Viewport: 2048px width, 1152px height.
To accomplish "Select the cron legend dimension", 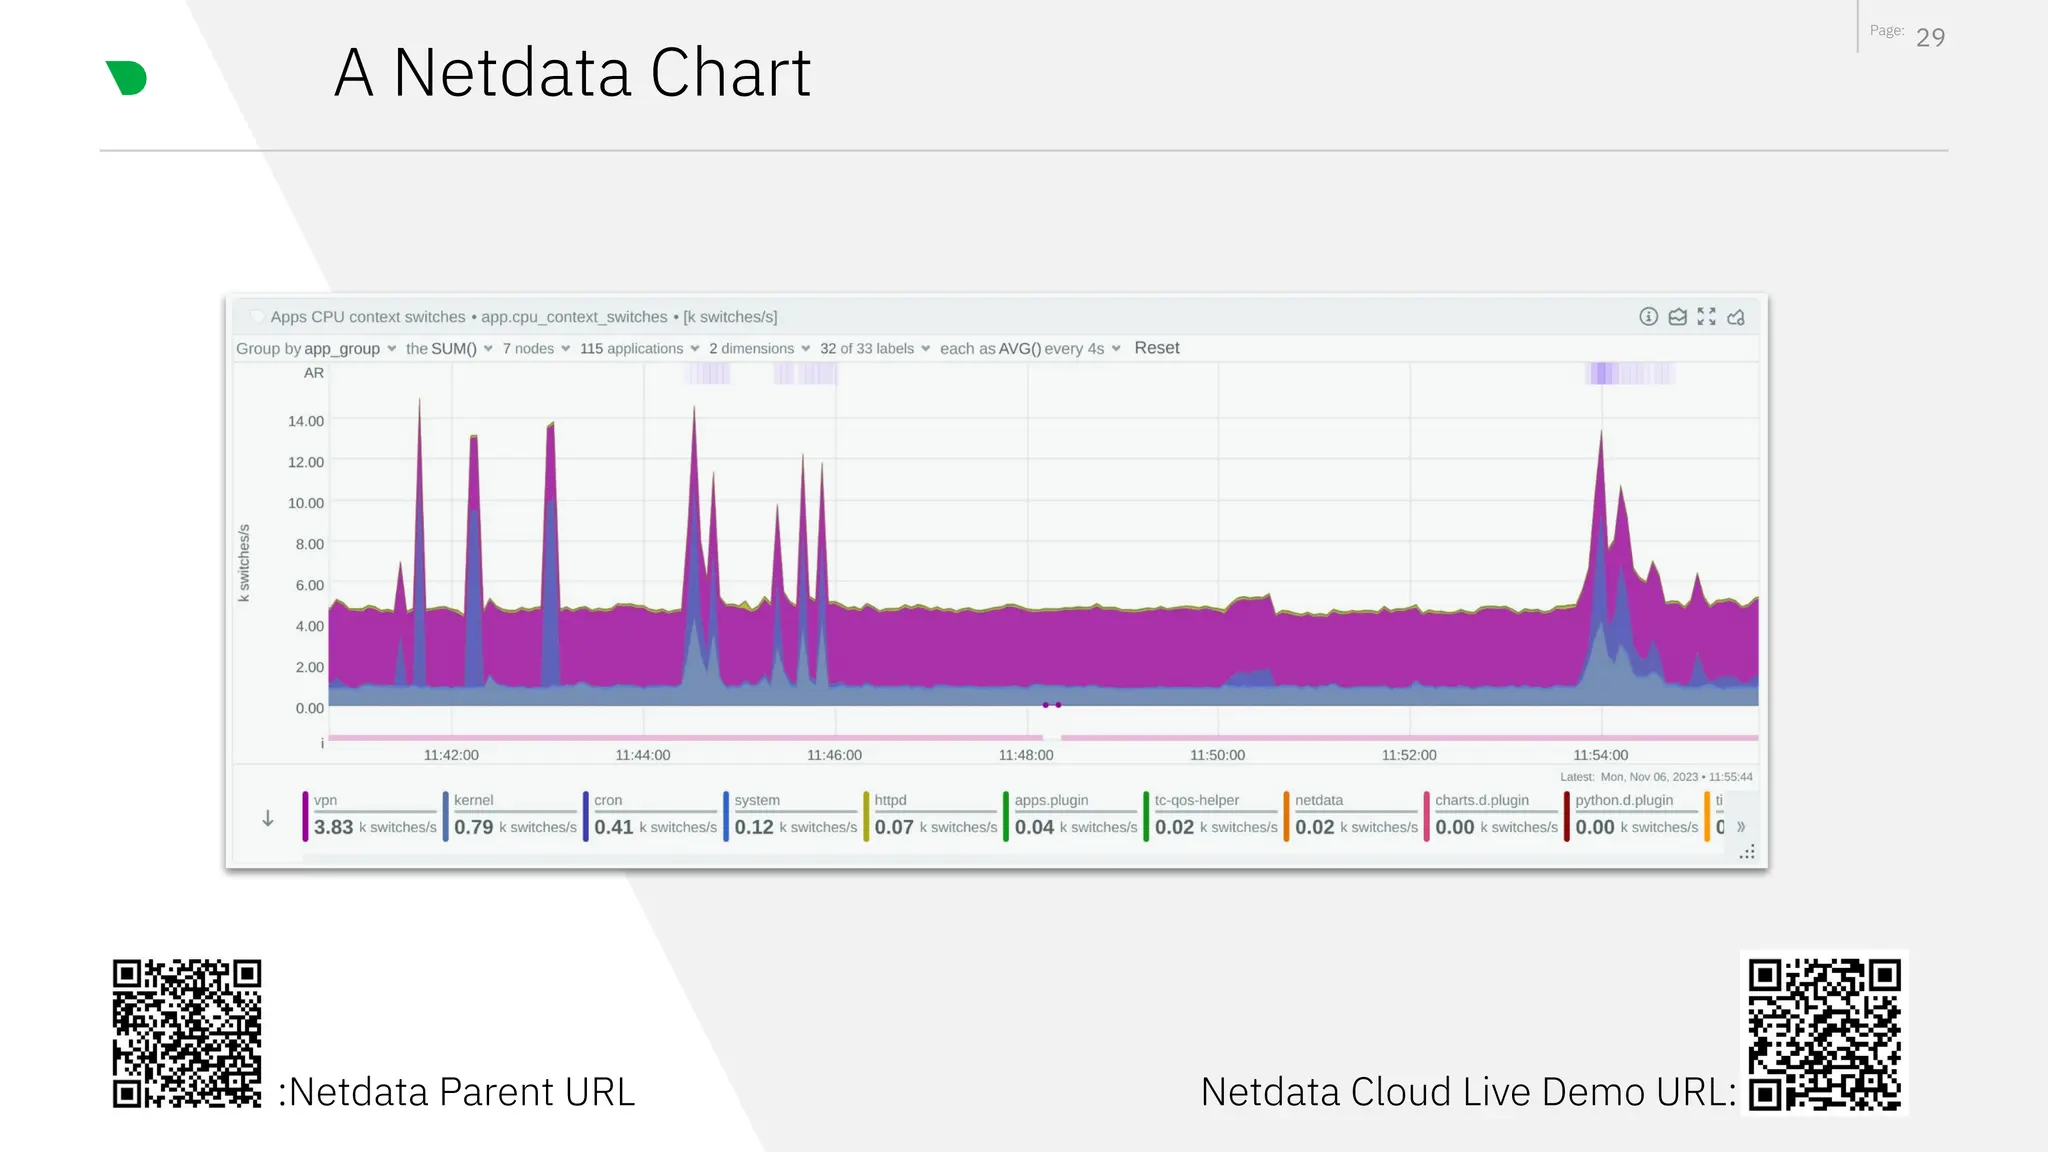I will click(x=650, y=816).
